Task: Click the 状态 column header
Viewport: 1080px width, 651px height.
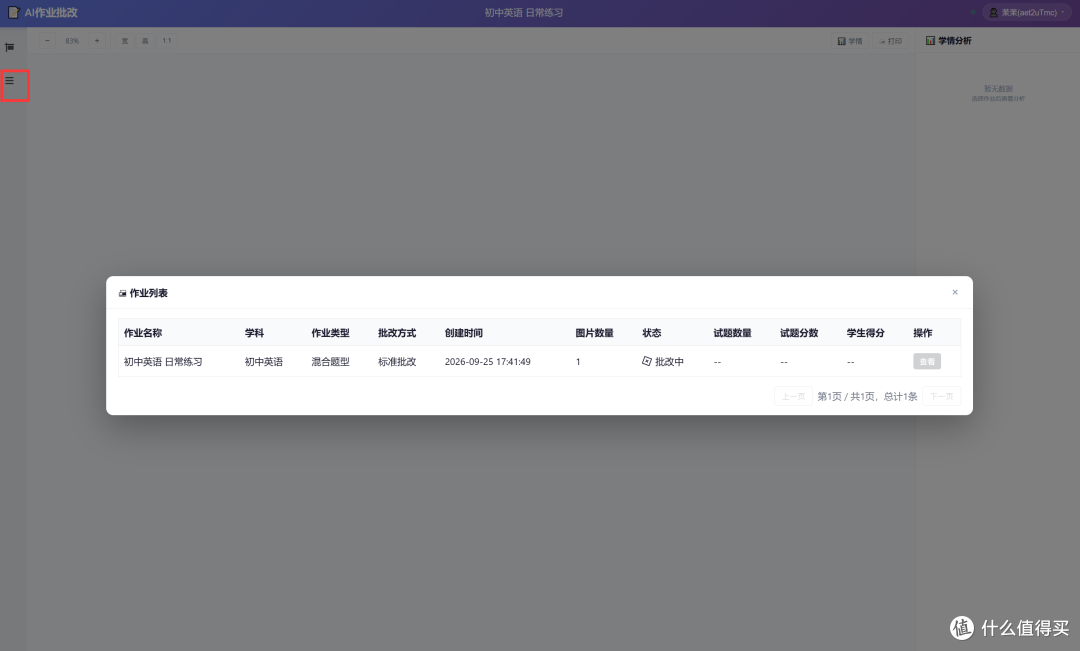Action: coord(652,333)
